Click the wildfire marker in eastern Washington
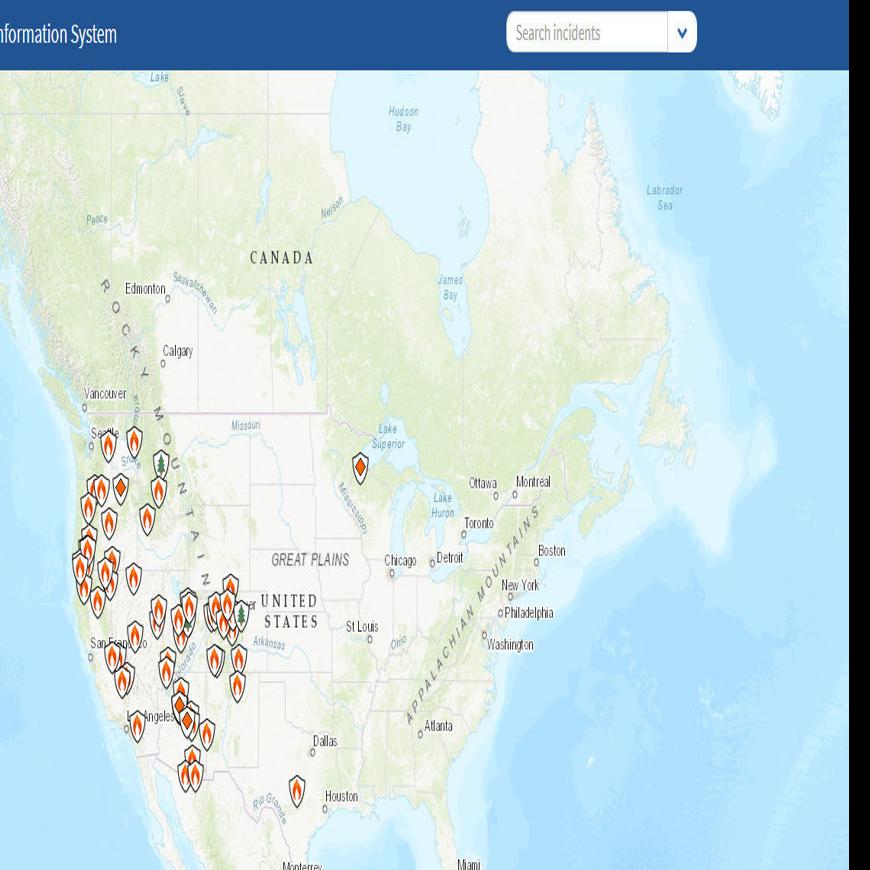The width and height of the screenshot is (870, 870). pyautogui.click(x=134, y=440)
